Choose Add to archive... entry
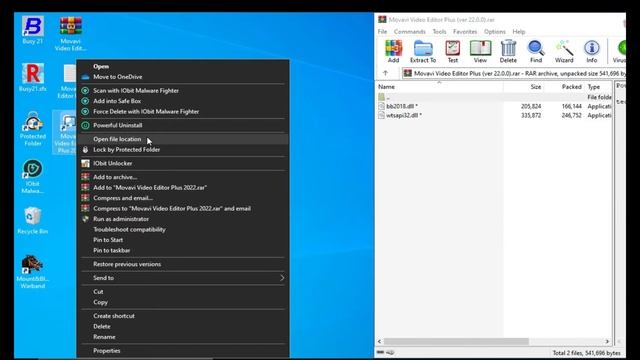Image resolution: width=640 pixels, height=360 pixels. coord(183,177)
